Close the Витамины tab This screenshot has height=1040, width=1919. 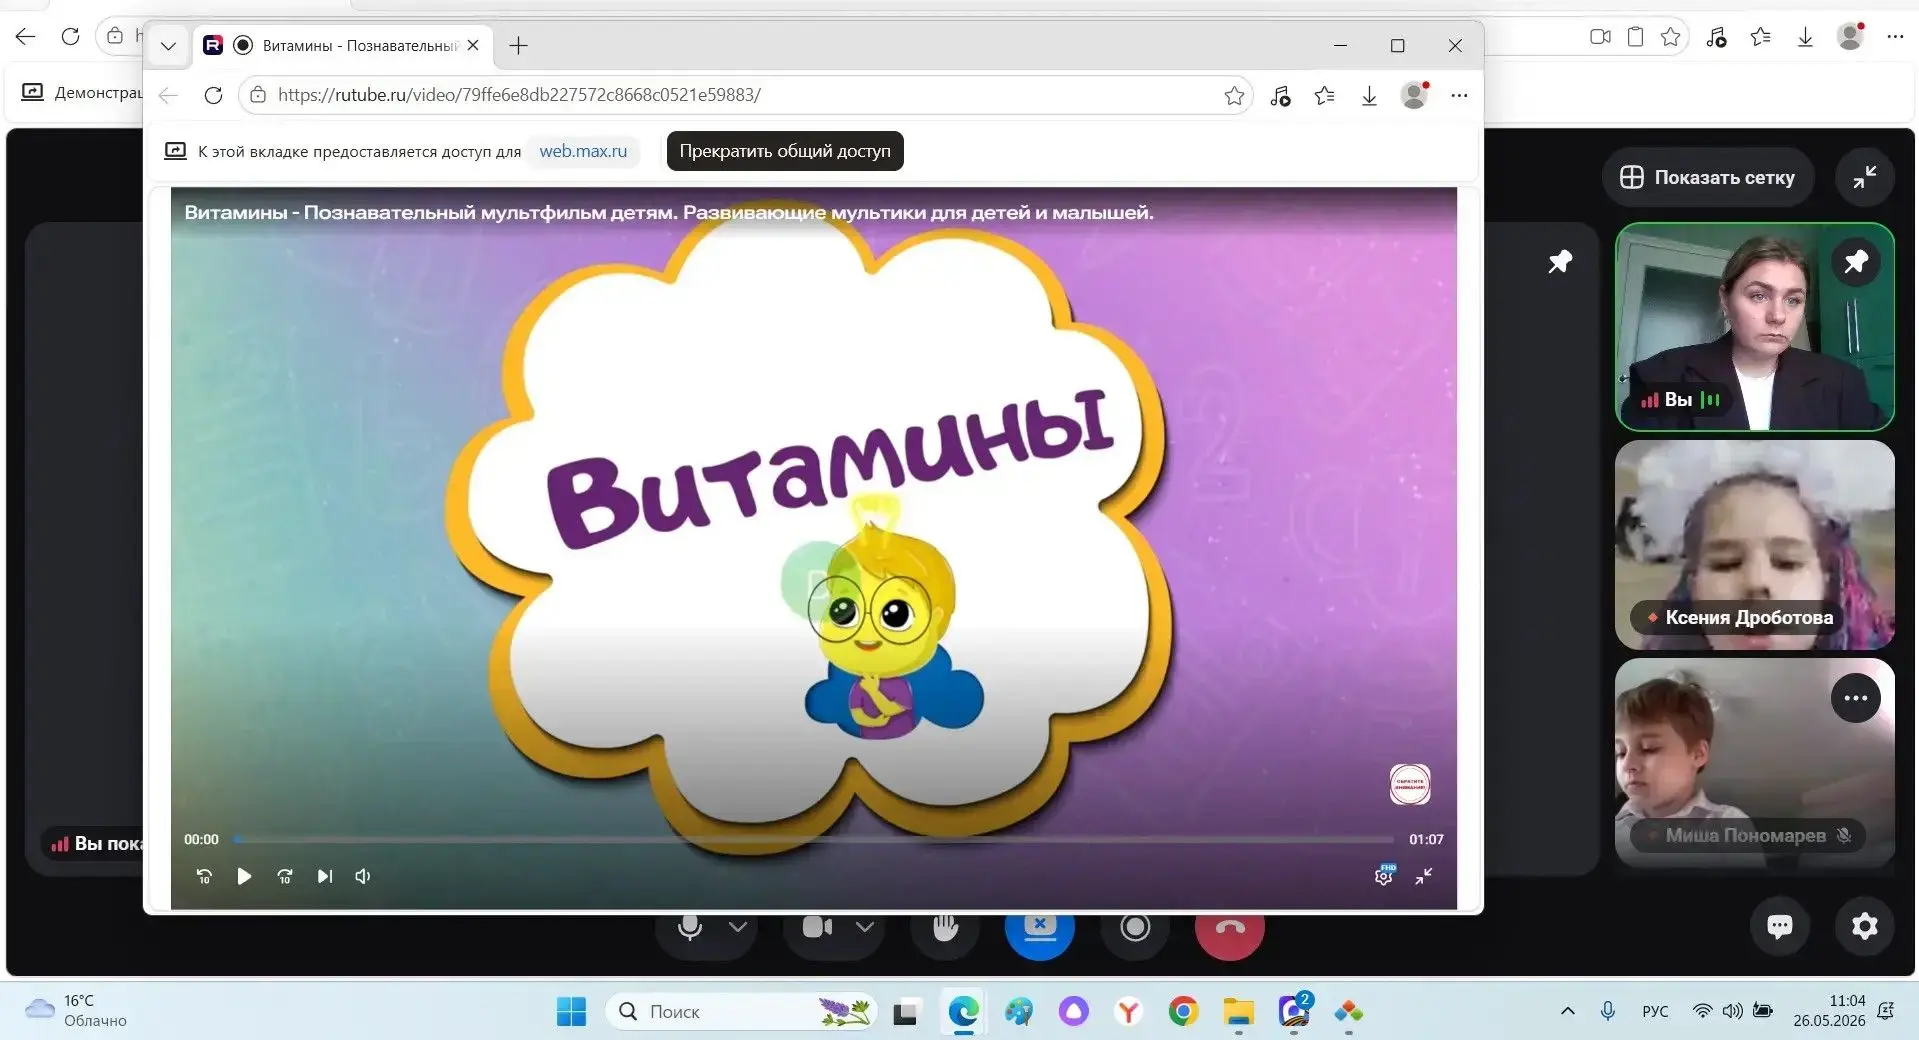coord(473,46)
